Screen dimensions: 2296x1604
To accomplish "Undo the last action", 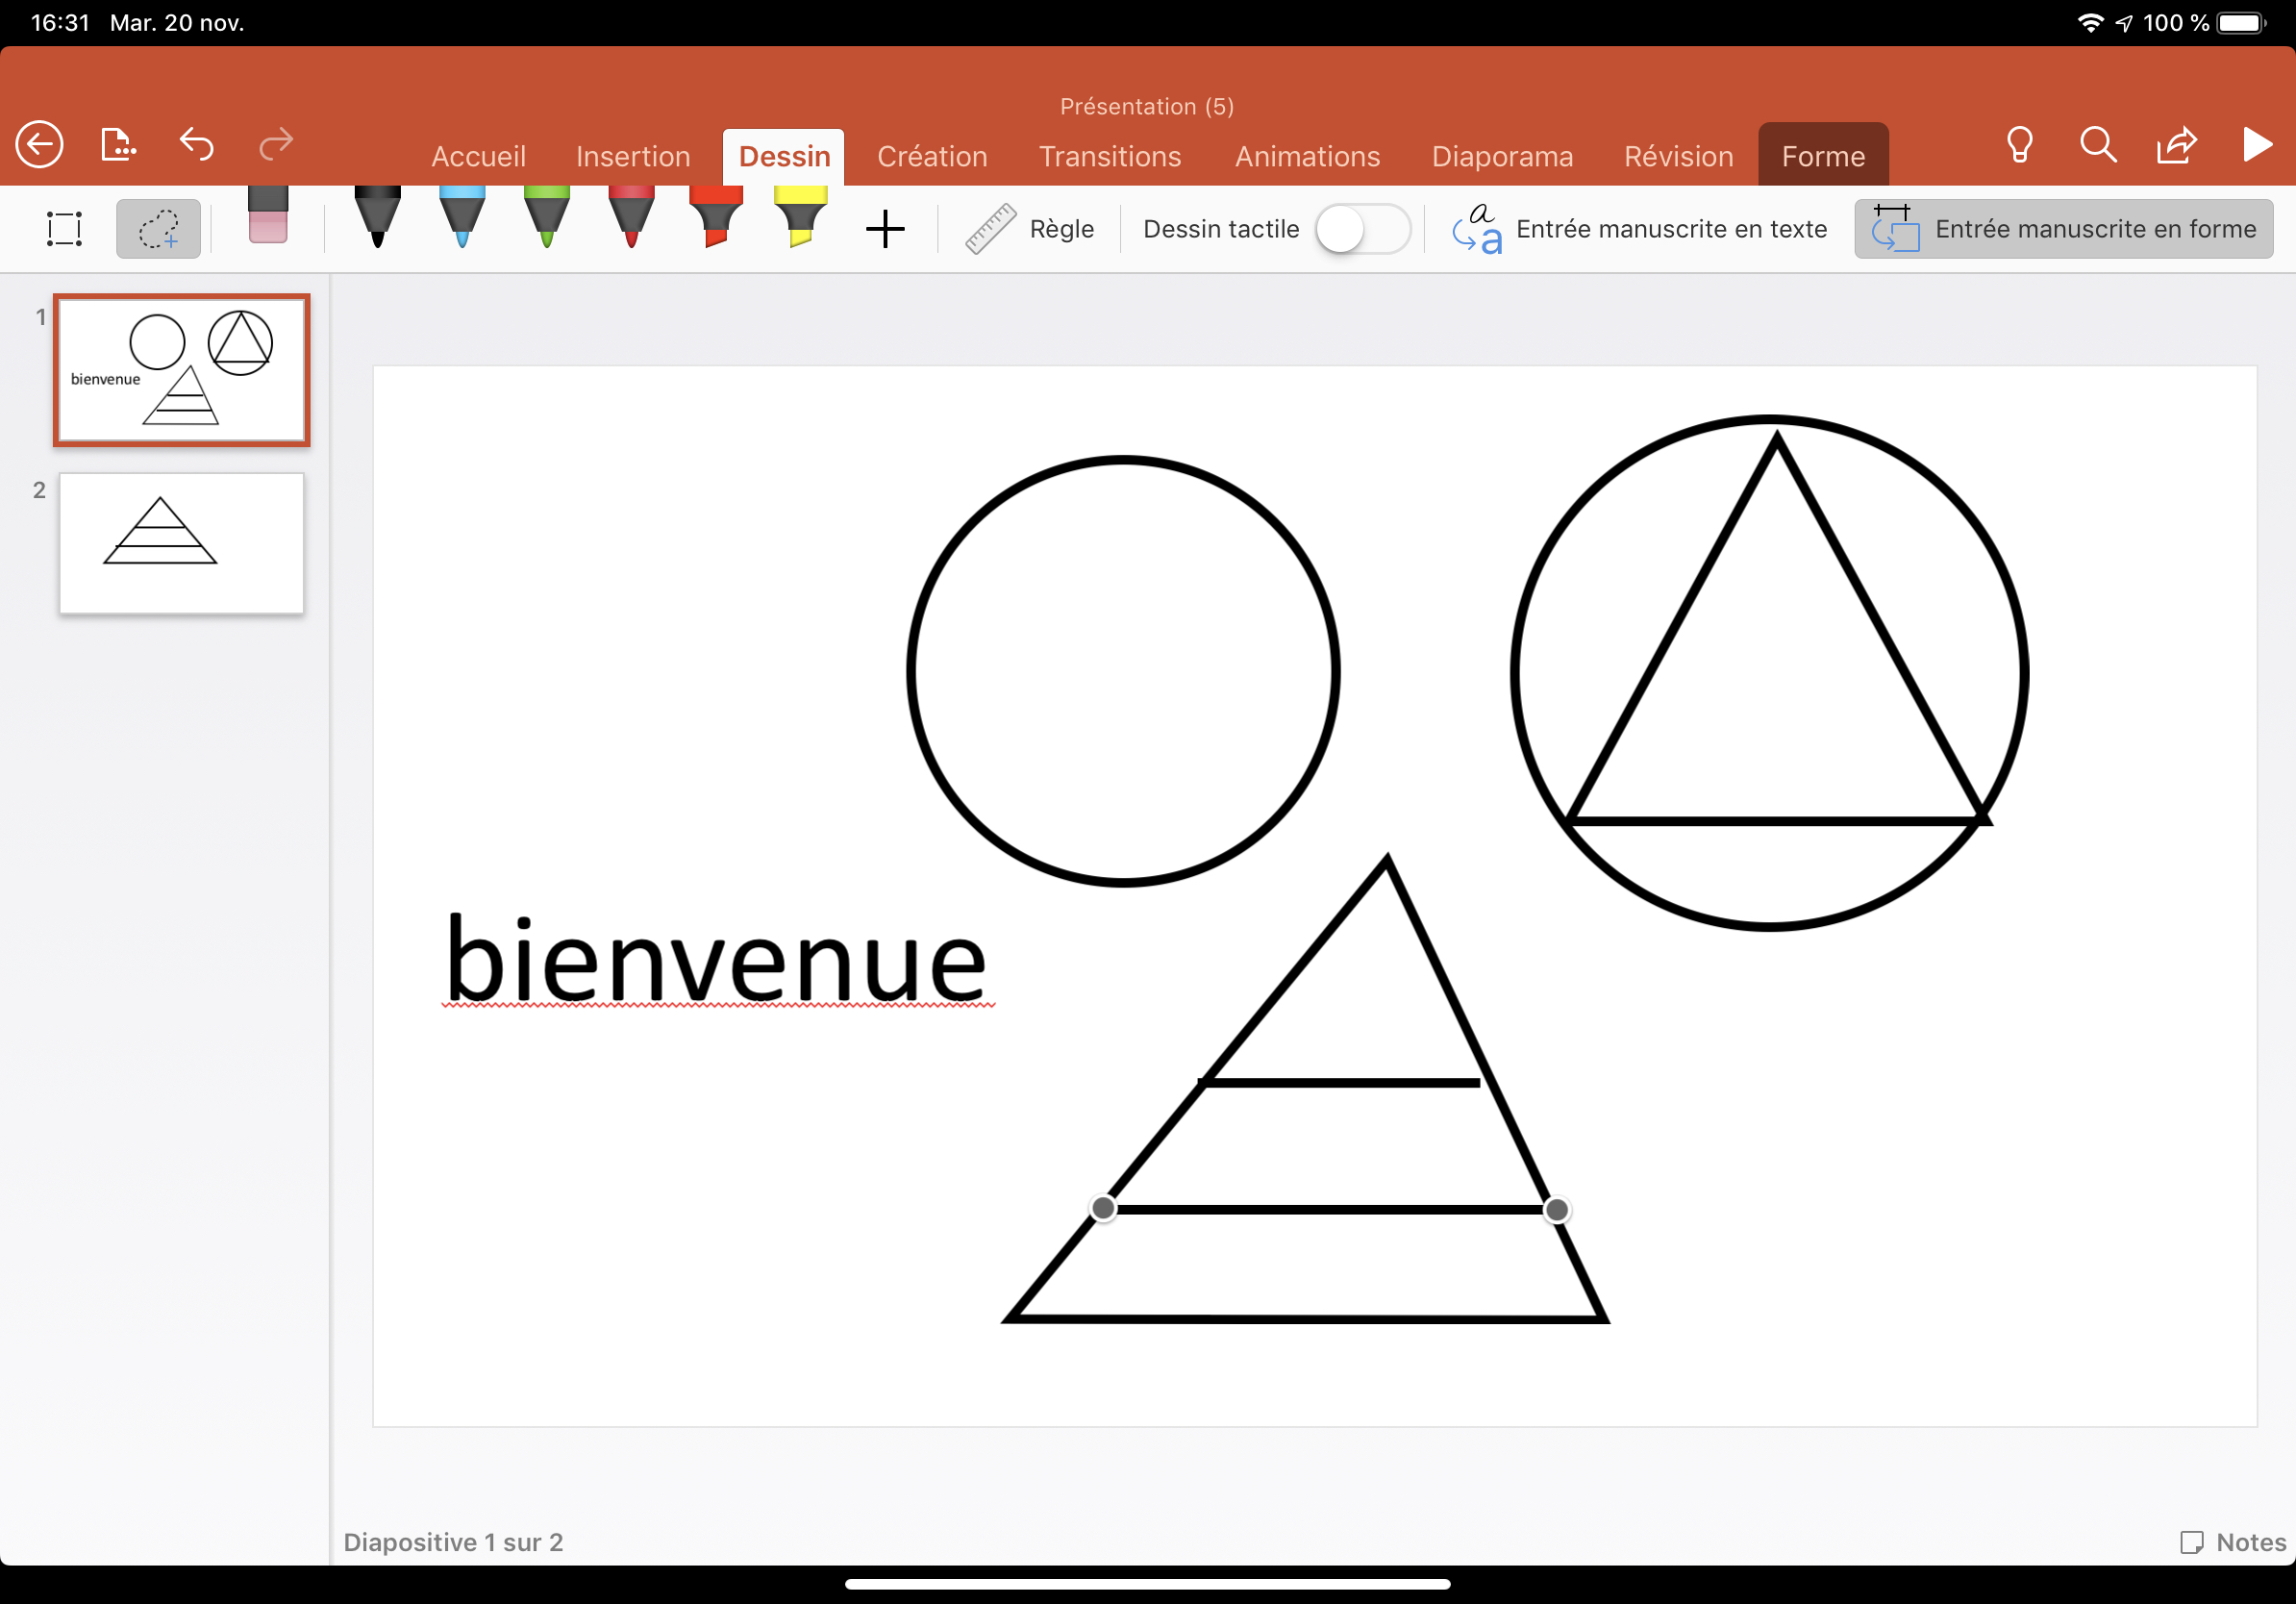I will coord(197,145).
